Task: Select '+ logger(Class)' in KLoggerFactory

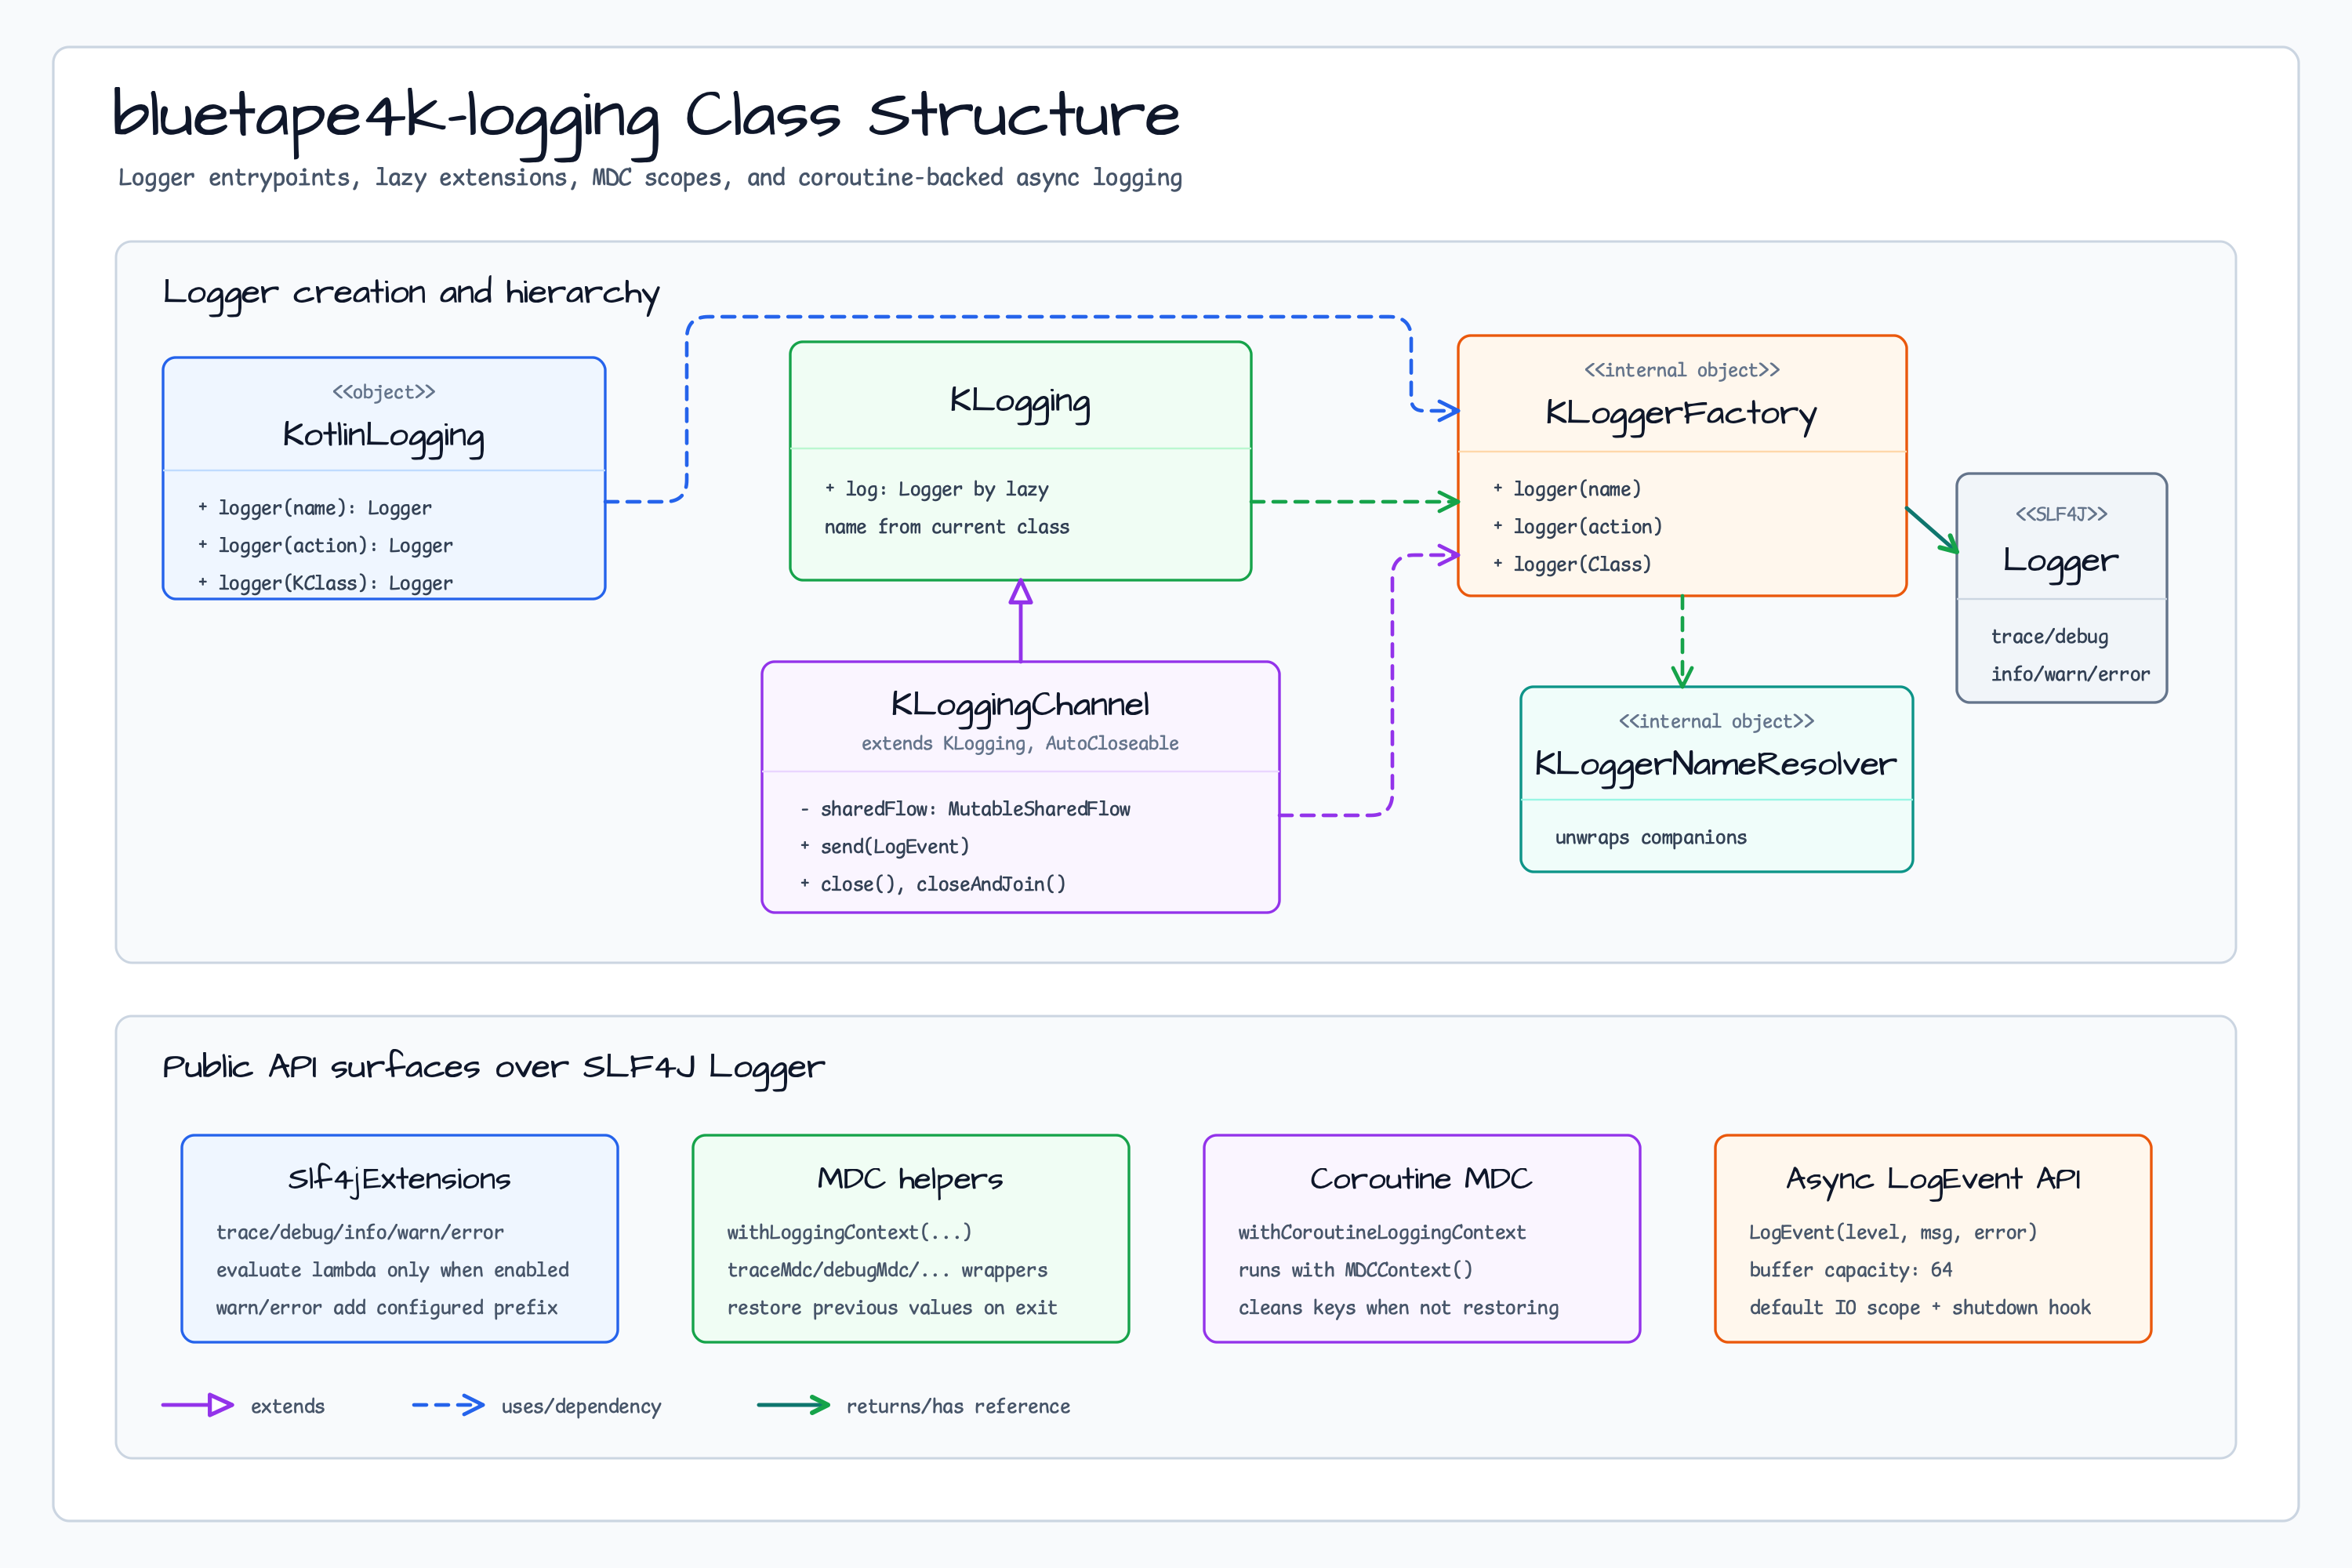Action: [x=1572, y=565]
